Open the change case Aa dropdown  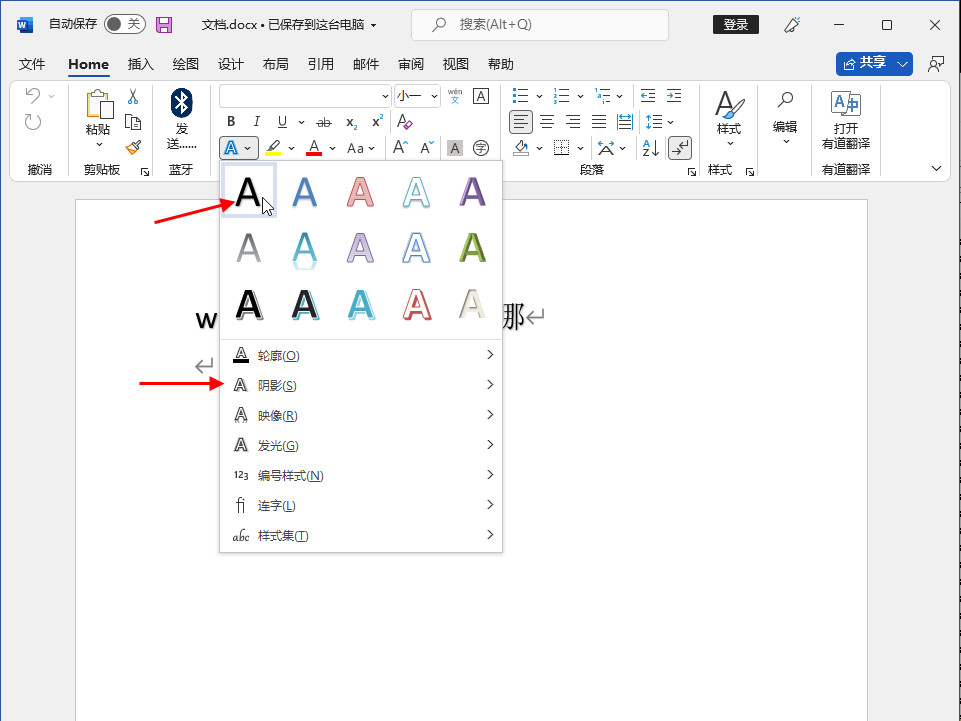tap(360, 148)
